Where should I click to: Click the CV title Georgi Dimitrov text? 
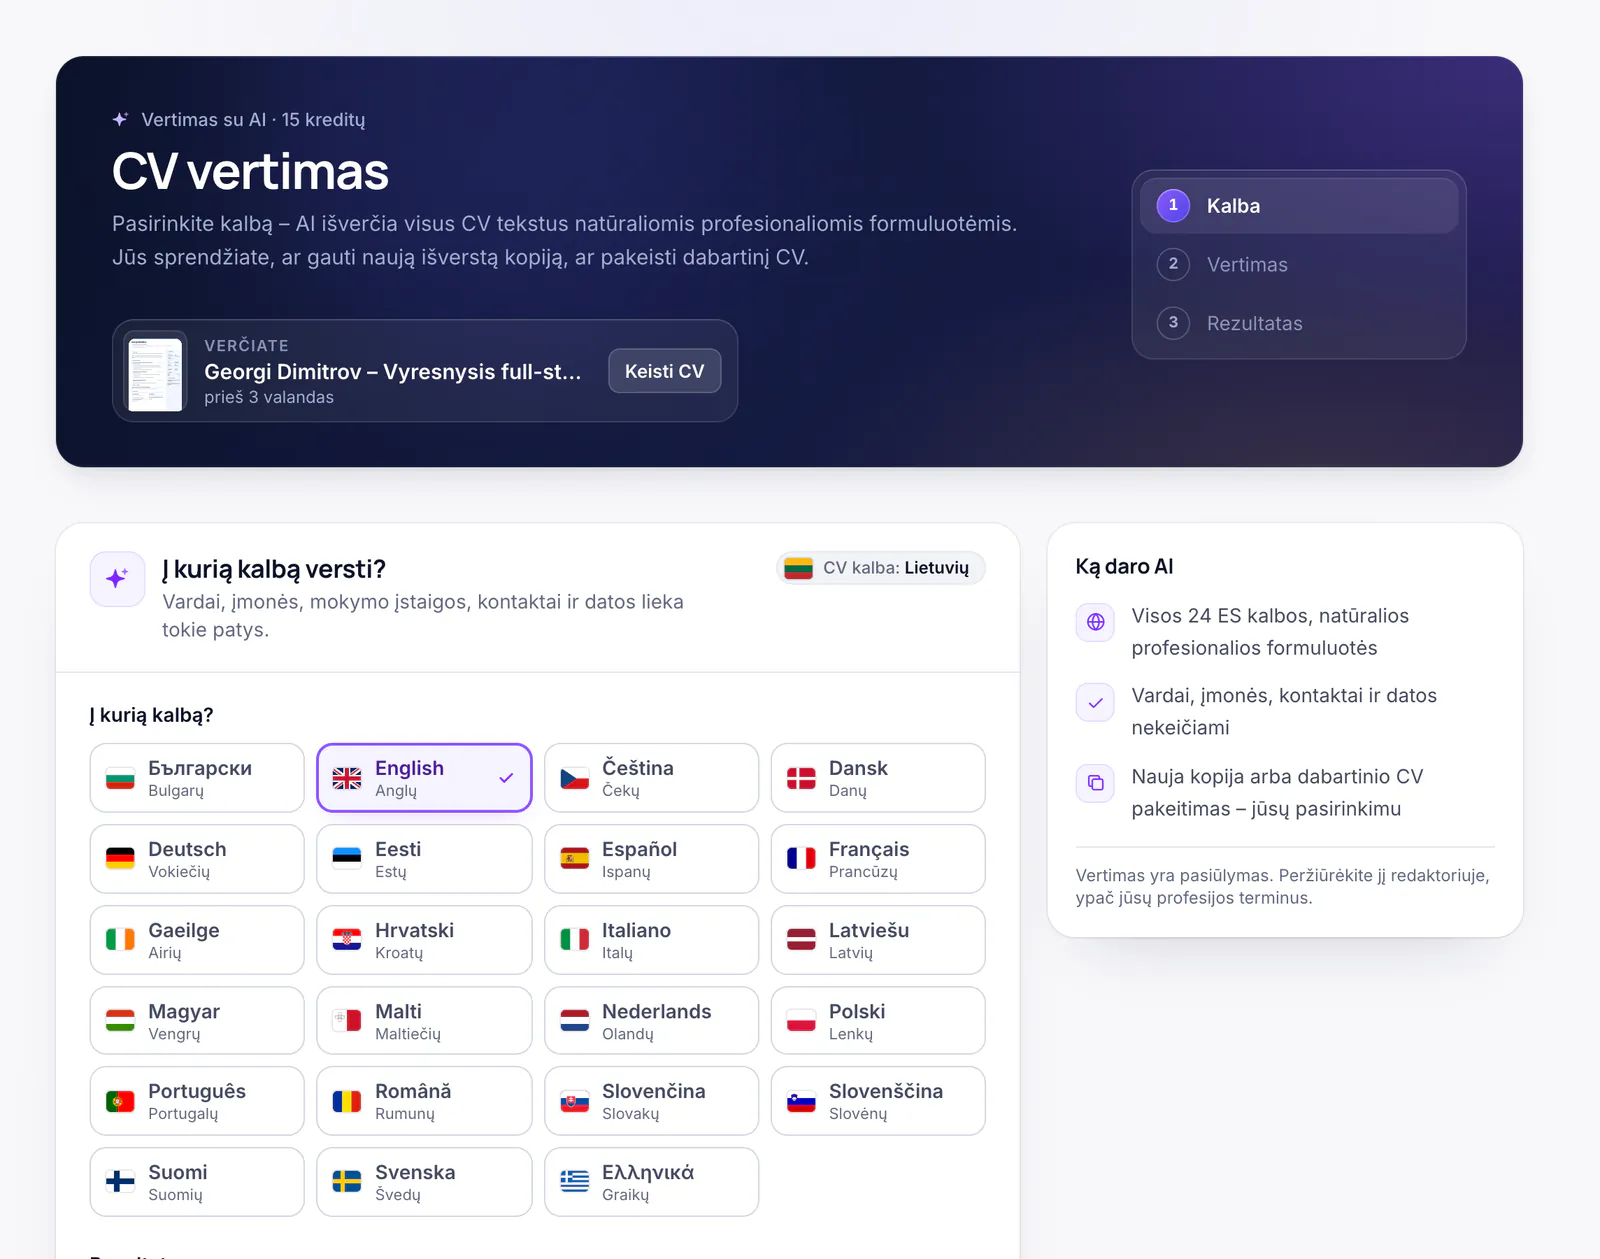tap(392, 371)
